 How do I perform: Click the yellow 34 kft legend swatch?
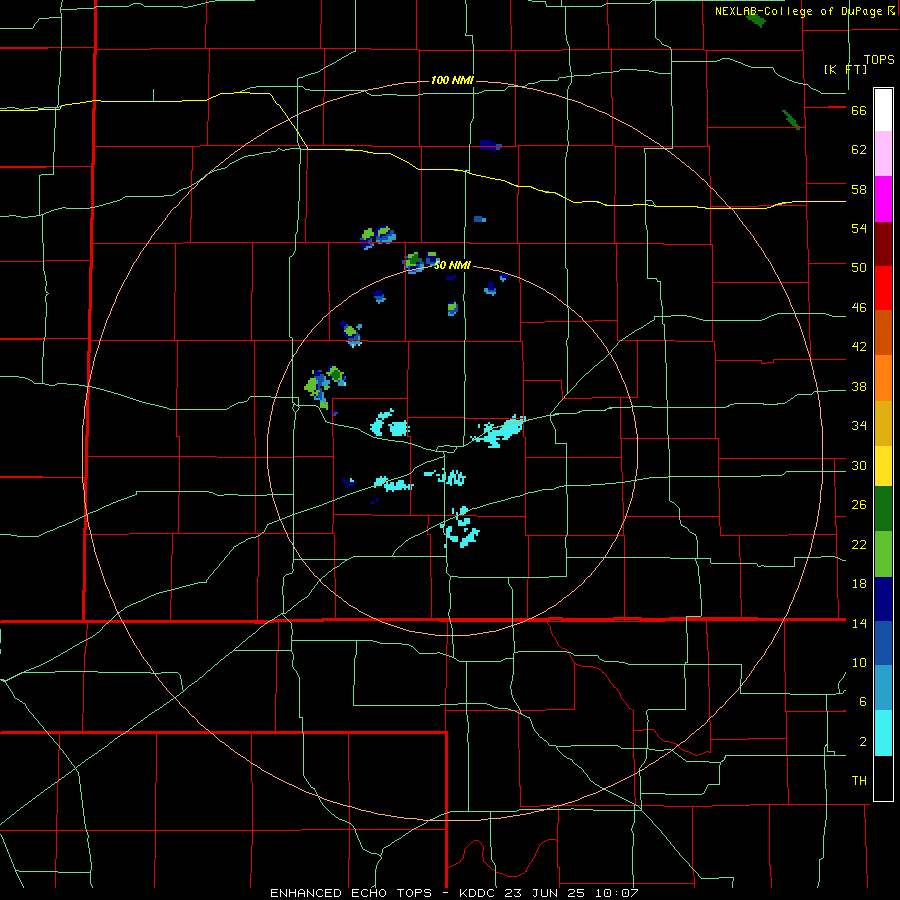pyautogui.click(x=883, y=466)
